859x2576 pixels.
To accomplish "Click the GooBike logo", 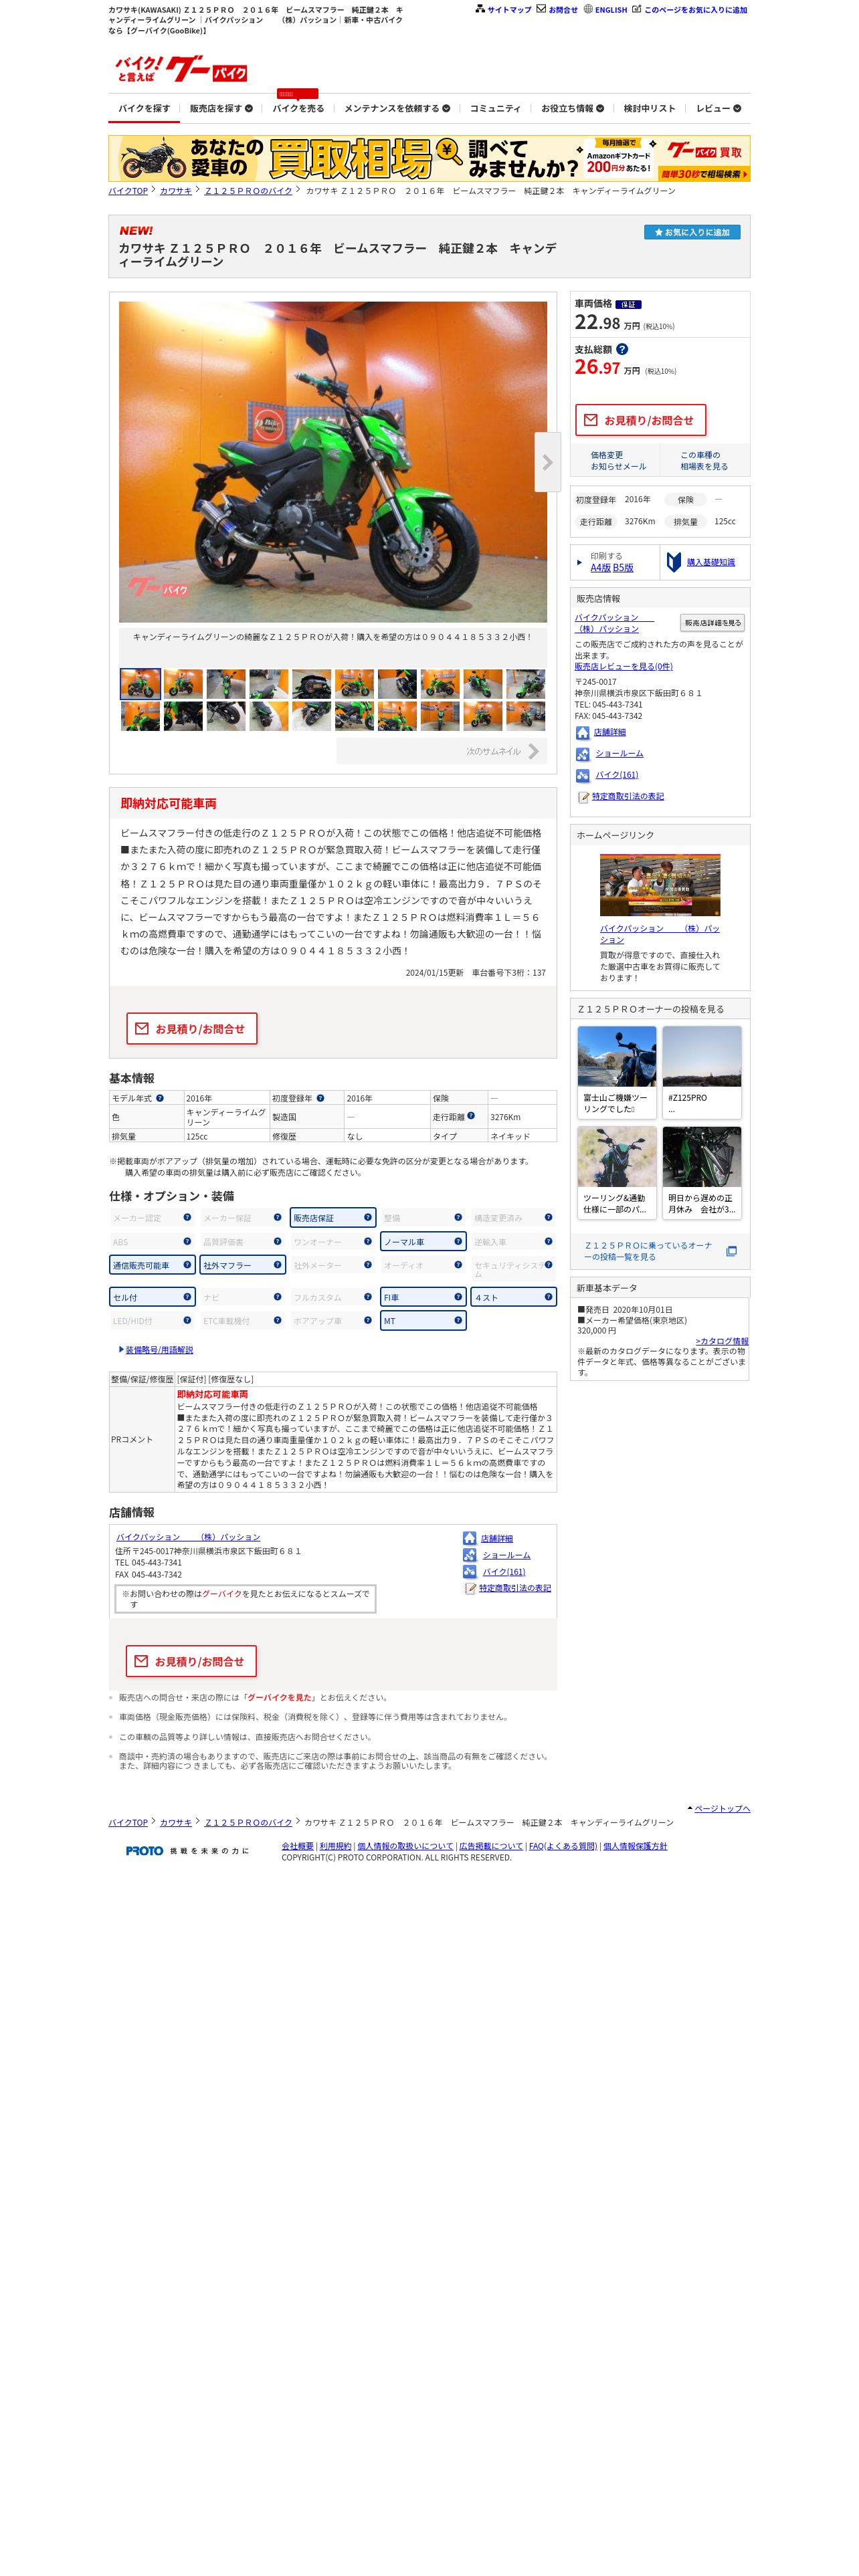I will tap(181, 69).
